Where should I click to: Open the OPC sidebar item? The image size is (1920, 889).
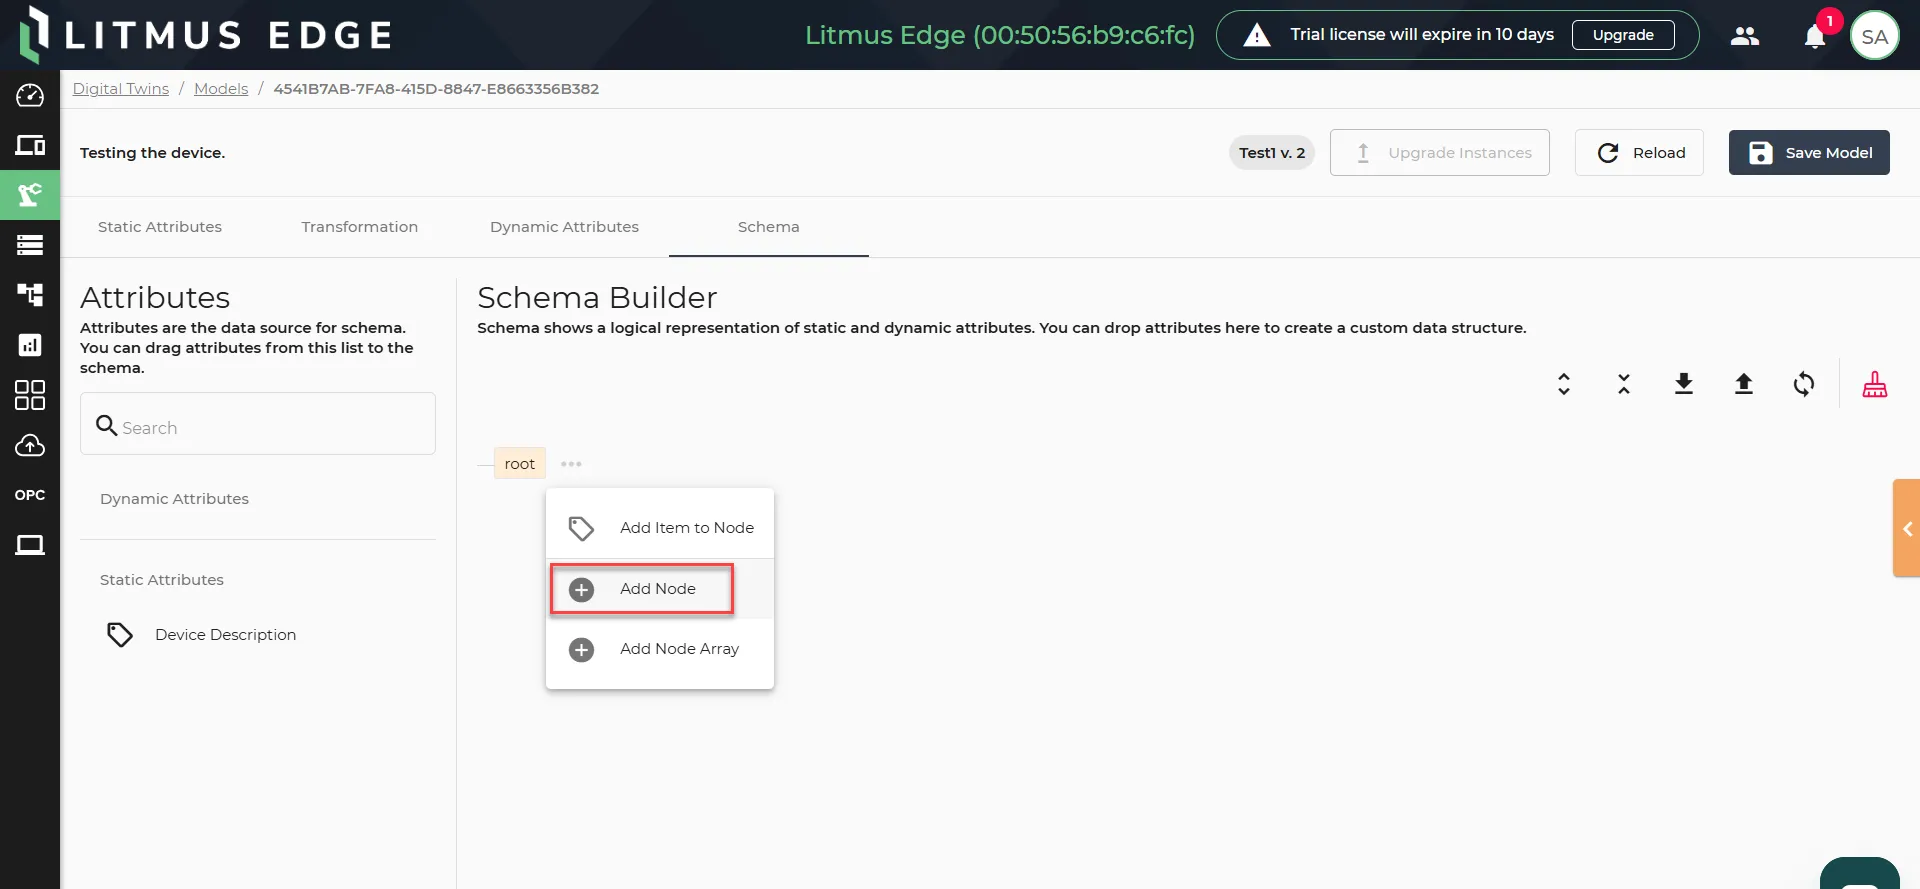30,495
